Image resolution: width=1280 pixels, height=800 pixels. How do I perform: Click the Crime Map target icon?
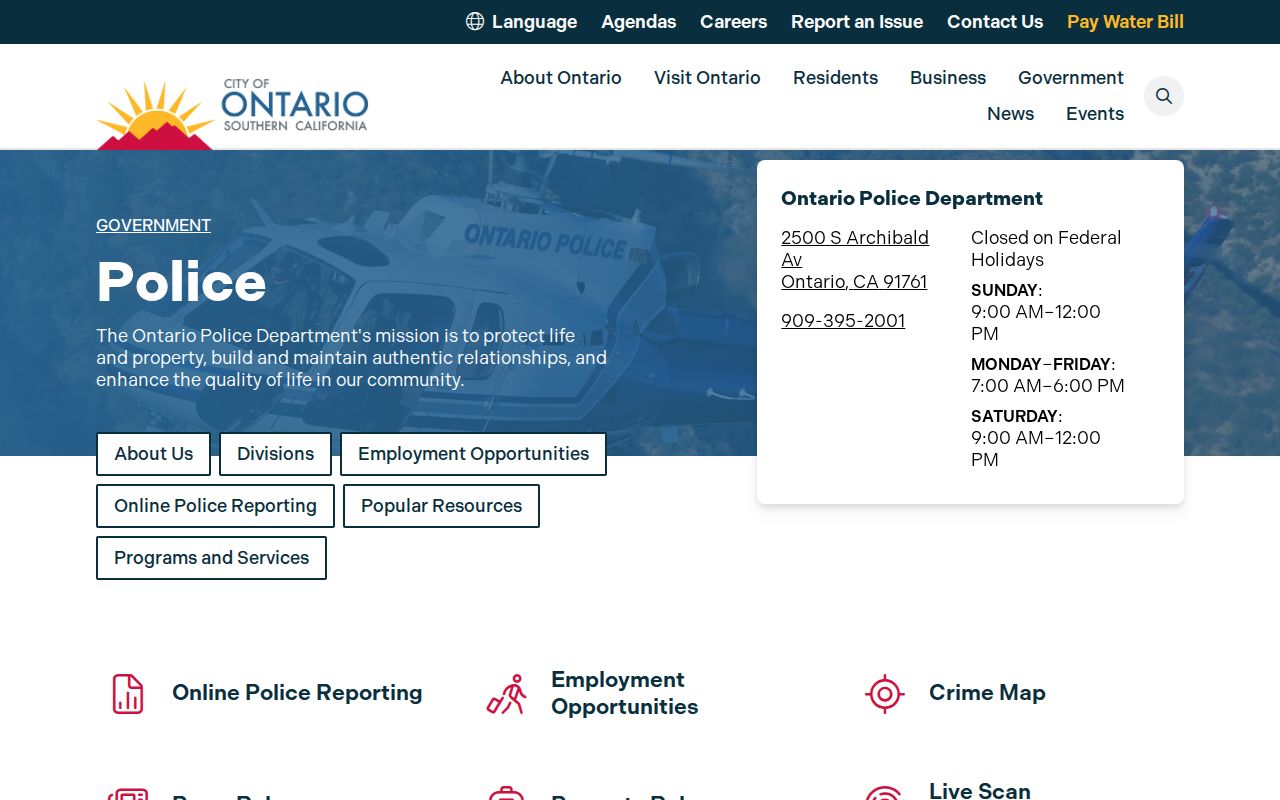885,693
